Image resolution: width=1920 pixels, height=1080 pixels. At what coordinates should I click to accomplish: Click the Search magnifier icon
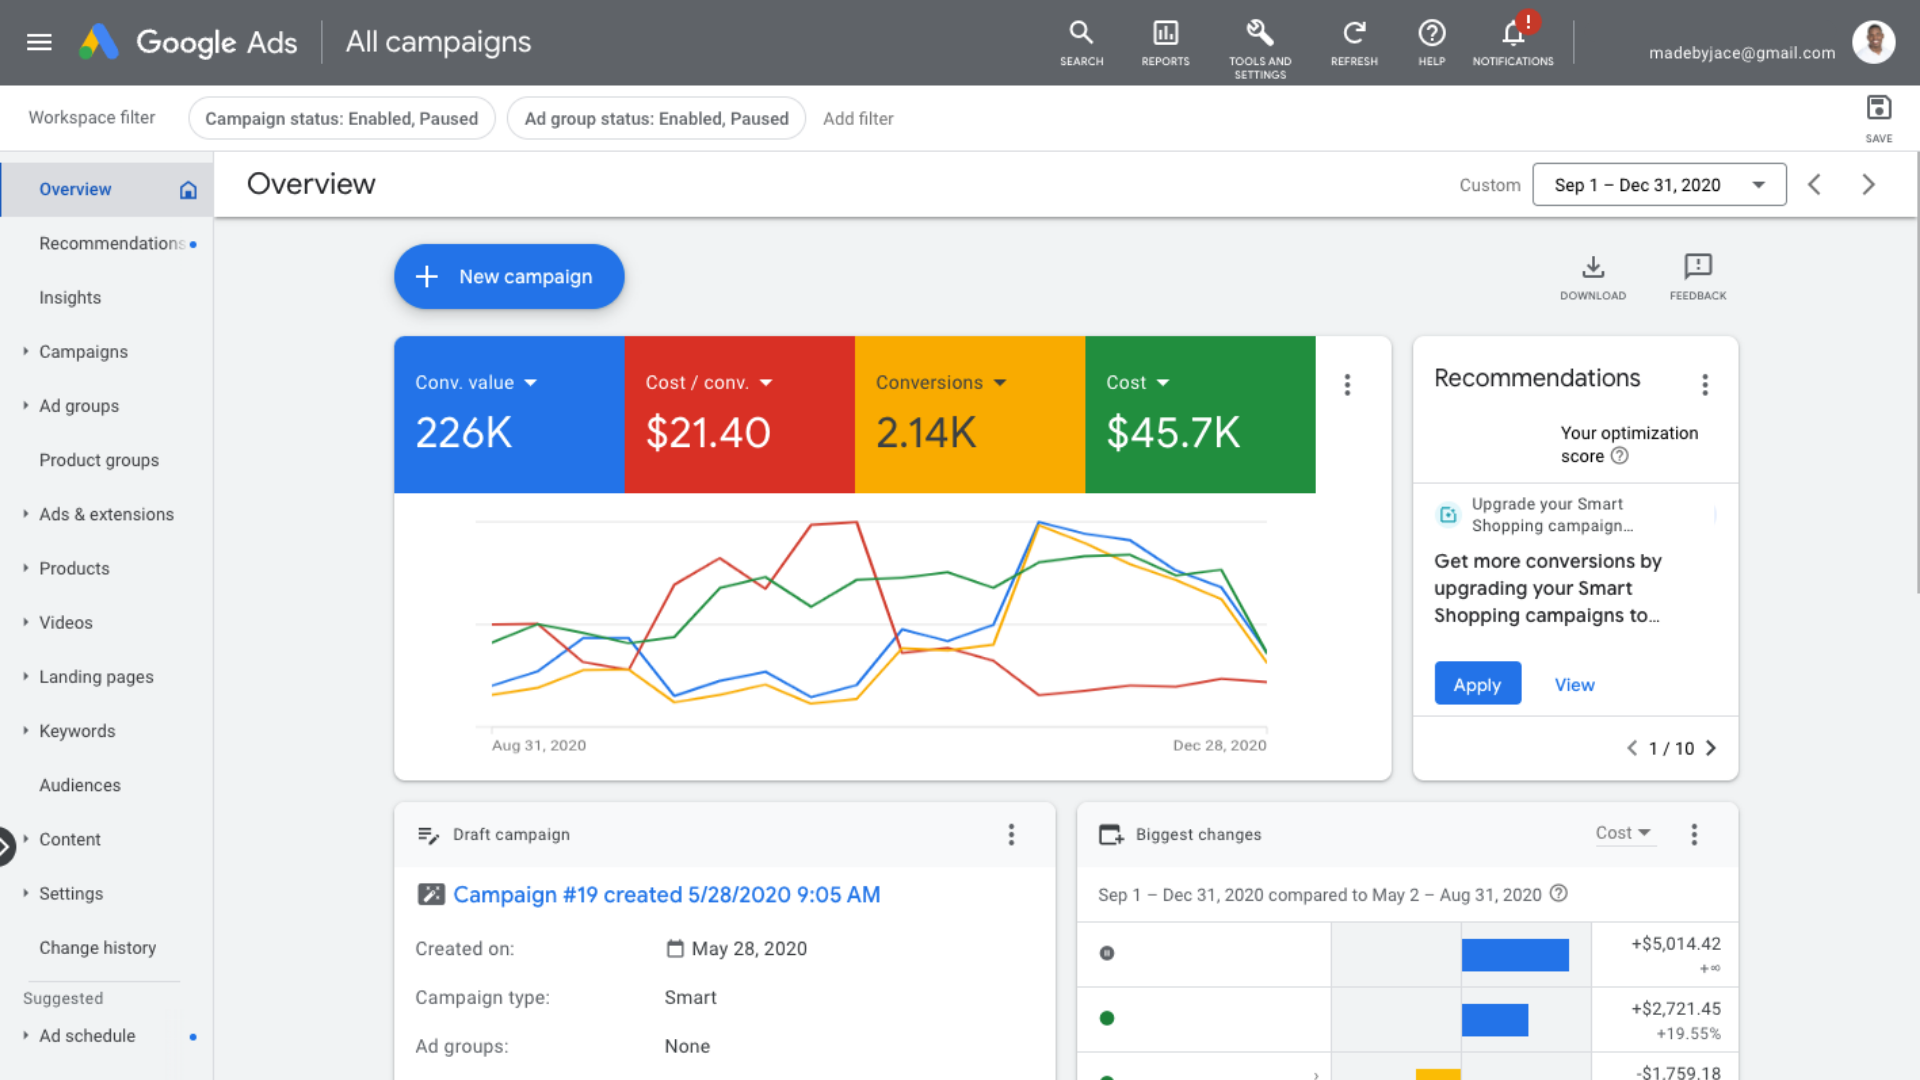[1081, 33]
